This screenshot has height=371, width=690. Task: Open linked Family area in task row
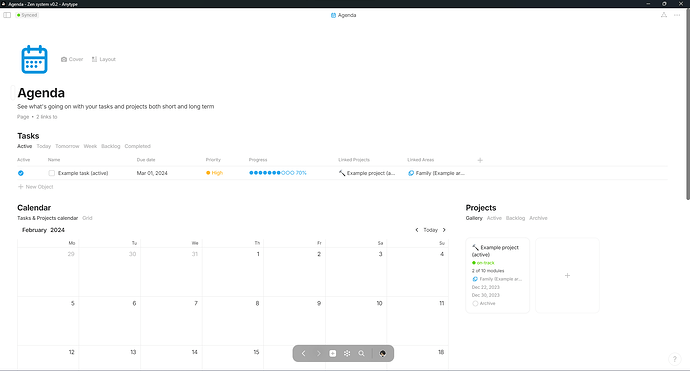[436, 173]
